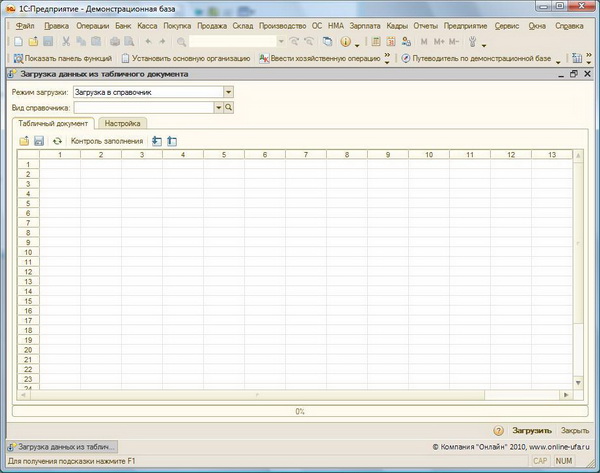600x473 pixels.
Task: Click the Open file icon in main toolbar
Action: pyautogui.click(x=33, y=41)
